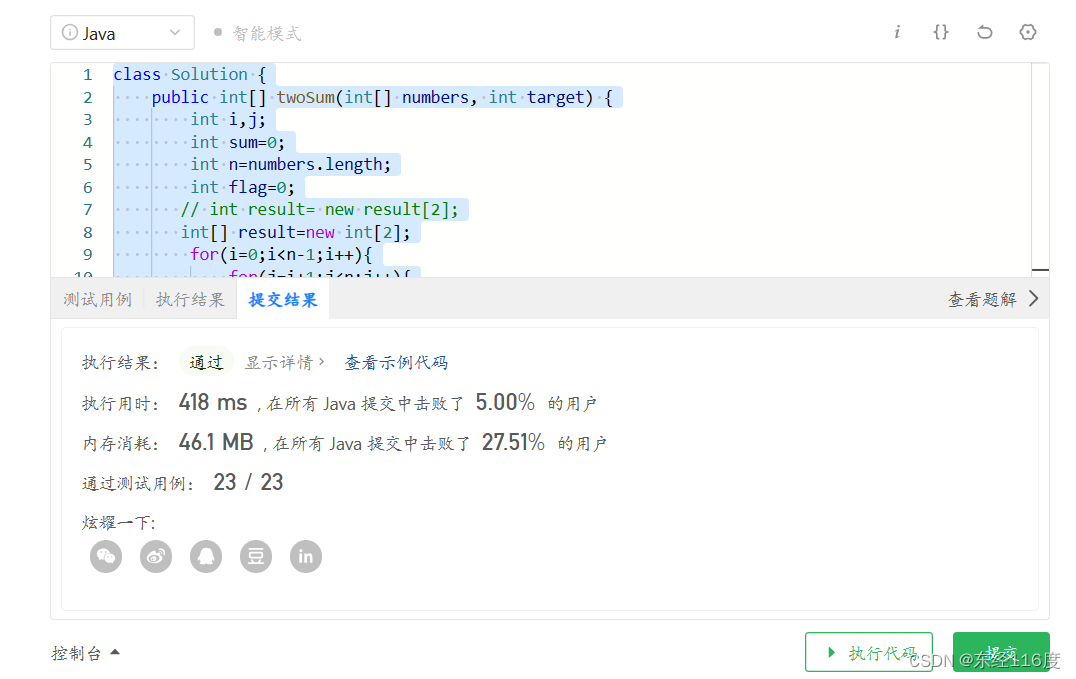Format code with the curly braces icon
The width and height of the screenshot is (1076, 679).
click(x=940, y=32)
